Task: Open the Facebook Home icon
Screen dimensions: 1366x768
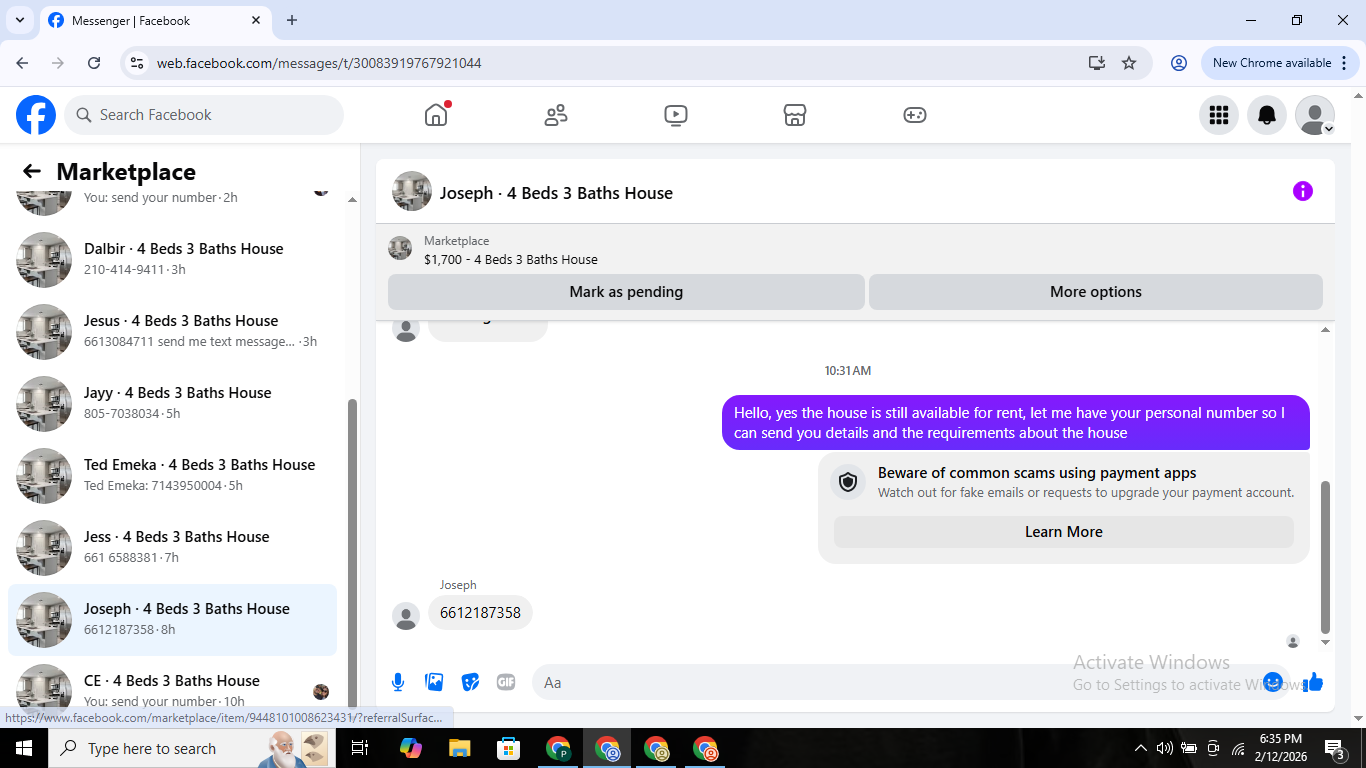Action: pos(436,115)
